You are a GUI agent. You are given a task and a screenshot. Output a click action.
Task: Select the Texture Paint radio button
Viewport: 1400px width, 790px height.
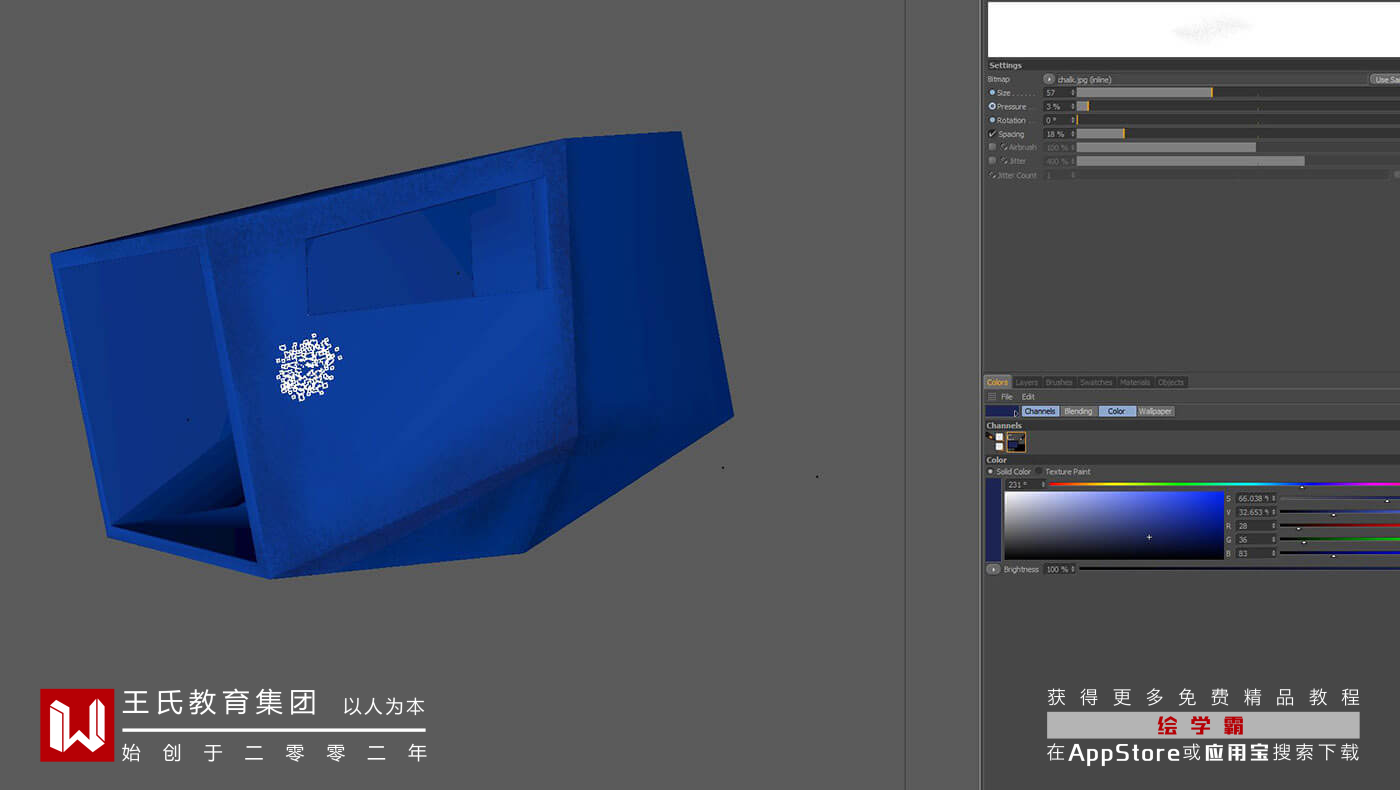[1039, 471]
